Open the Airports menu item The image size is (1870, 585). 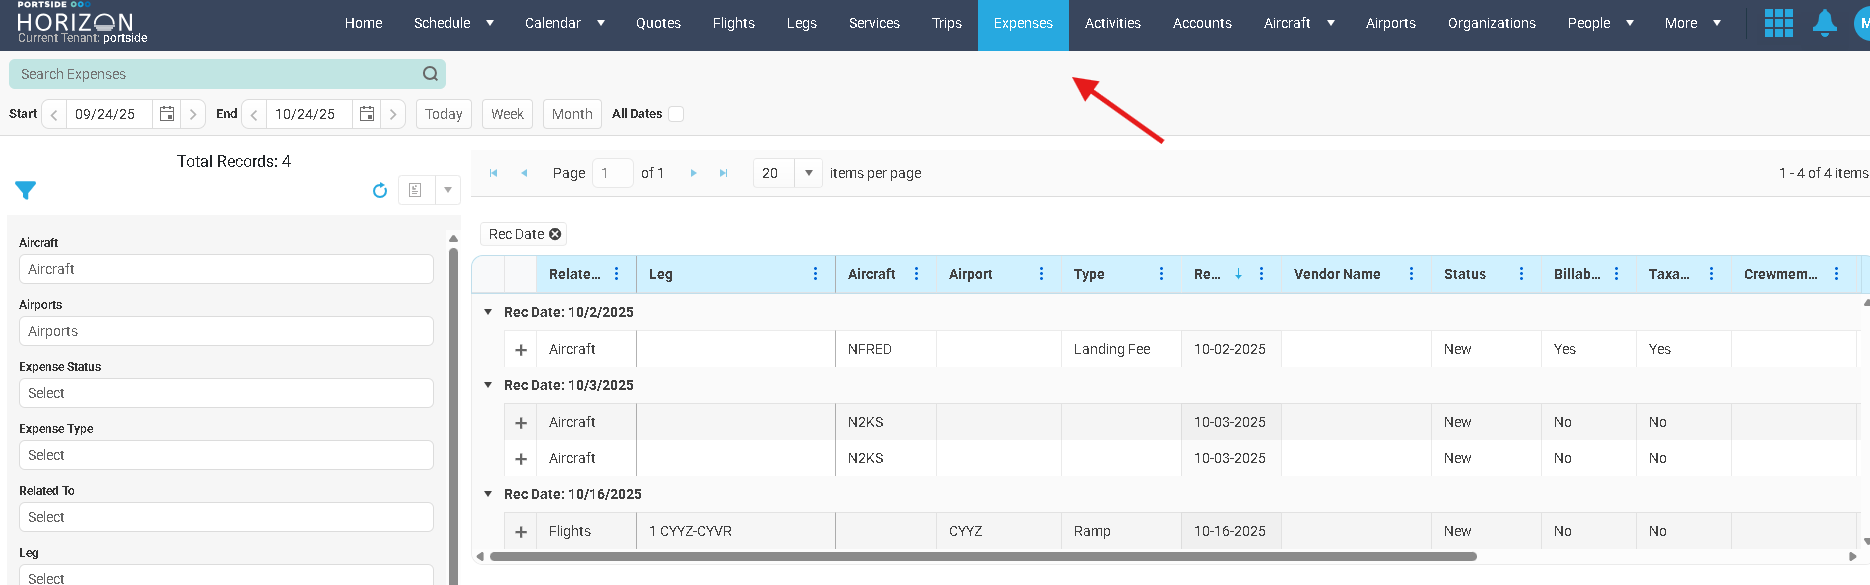pyautogui.click(x=1390, y=23)
